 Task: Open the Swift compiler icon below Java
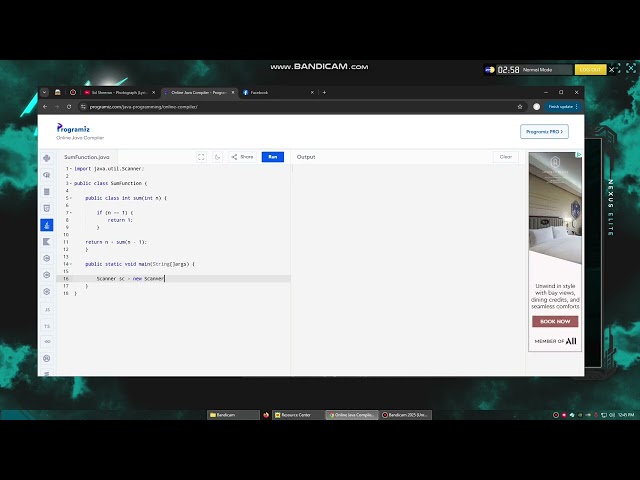[x=47, y=242]
